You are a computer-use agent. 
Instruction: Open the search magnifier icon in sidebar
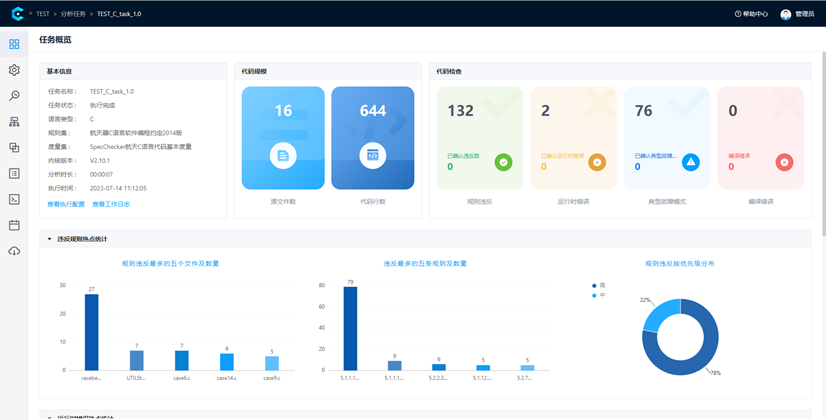pos(14,96)
